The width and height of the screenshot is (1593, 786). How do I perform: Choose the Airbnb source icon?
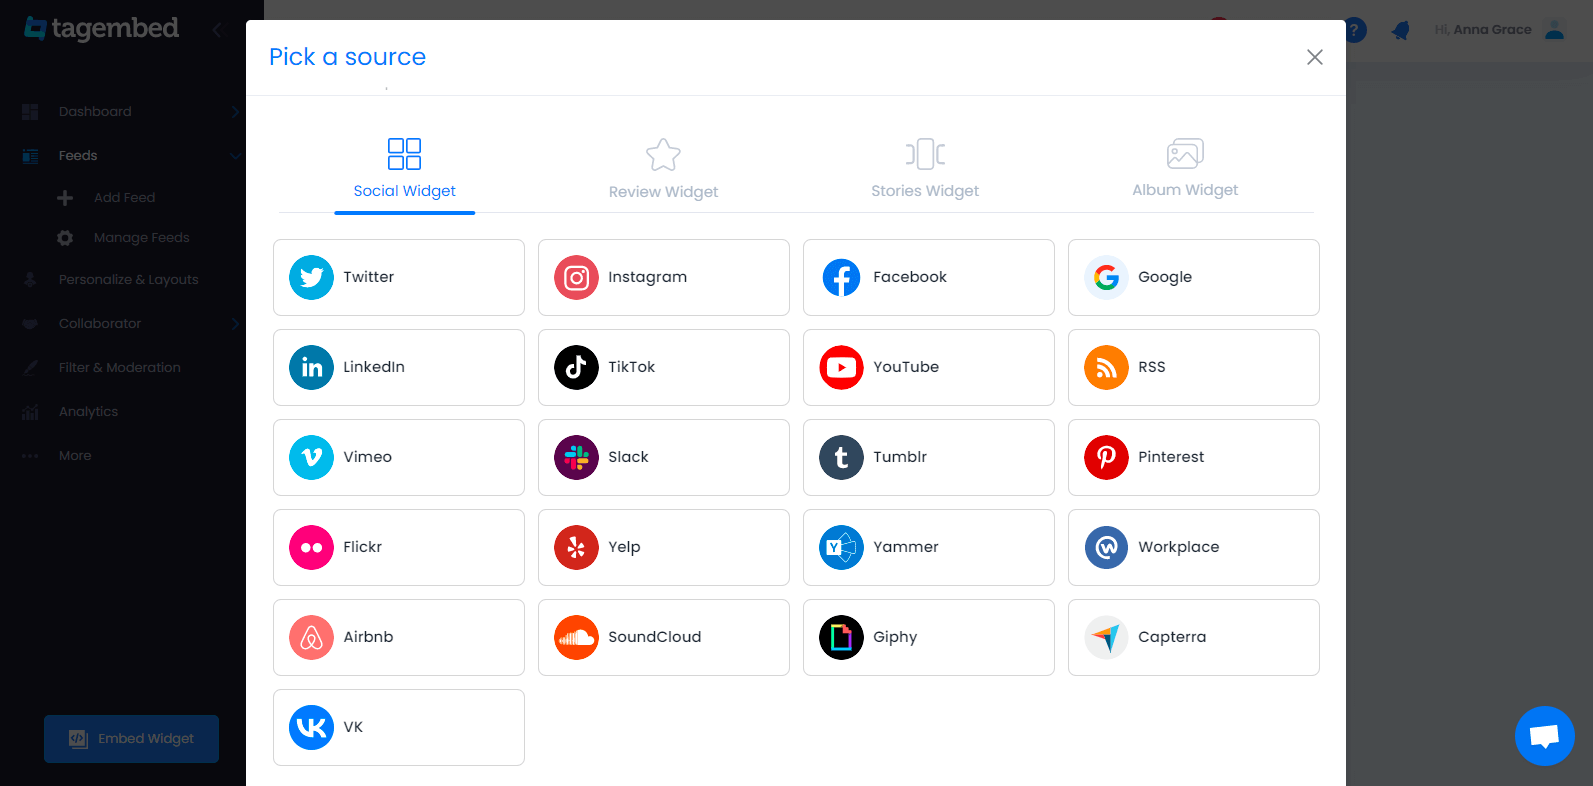(x=311, y=637)
